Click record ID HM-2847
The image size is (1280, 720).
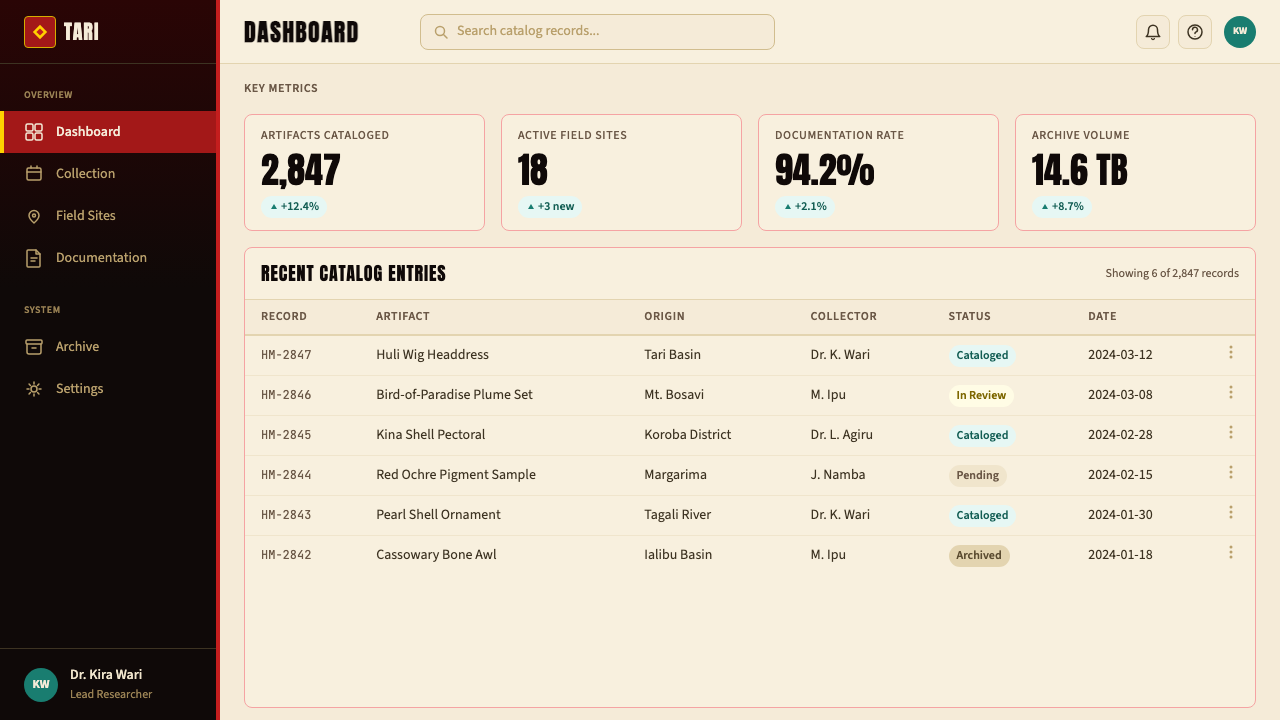[286, 355]
